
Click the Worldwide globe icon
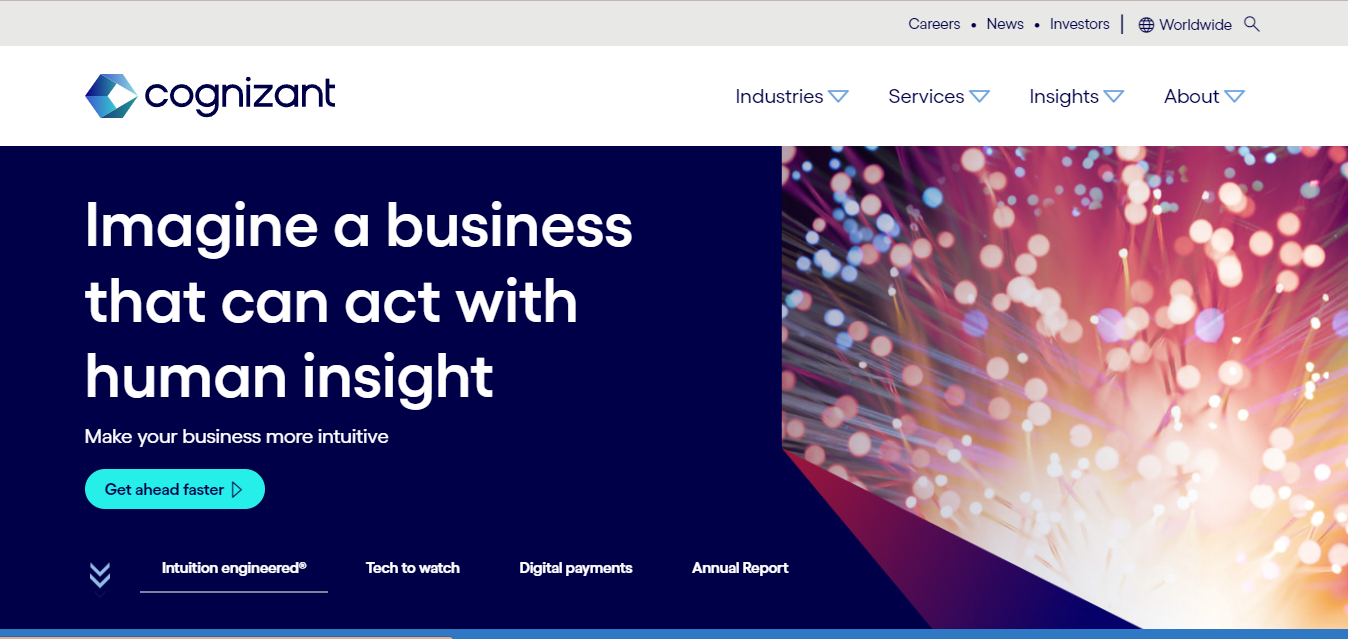coord(1146,25)
